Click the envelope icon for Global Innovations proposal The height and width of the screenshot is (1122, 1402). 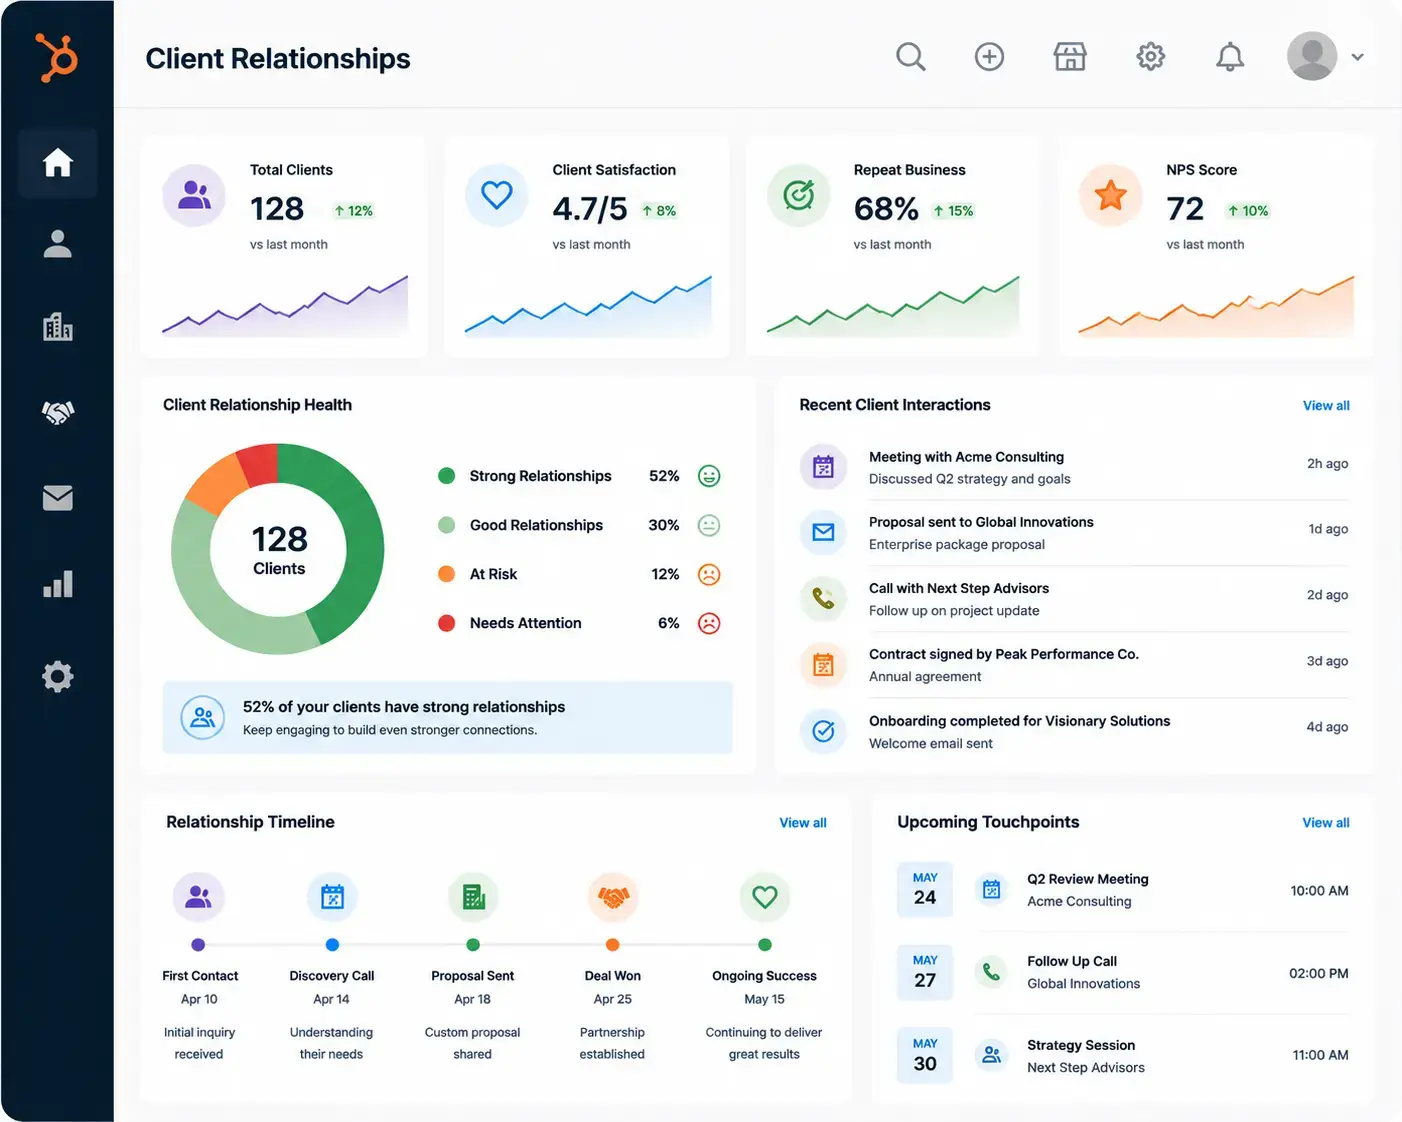pyautogui.click(x=823, y=532)
